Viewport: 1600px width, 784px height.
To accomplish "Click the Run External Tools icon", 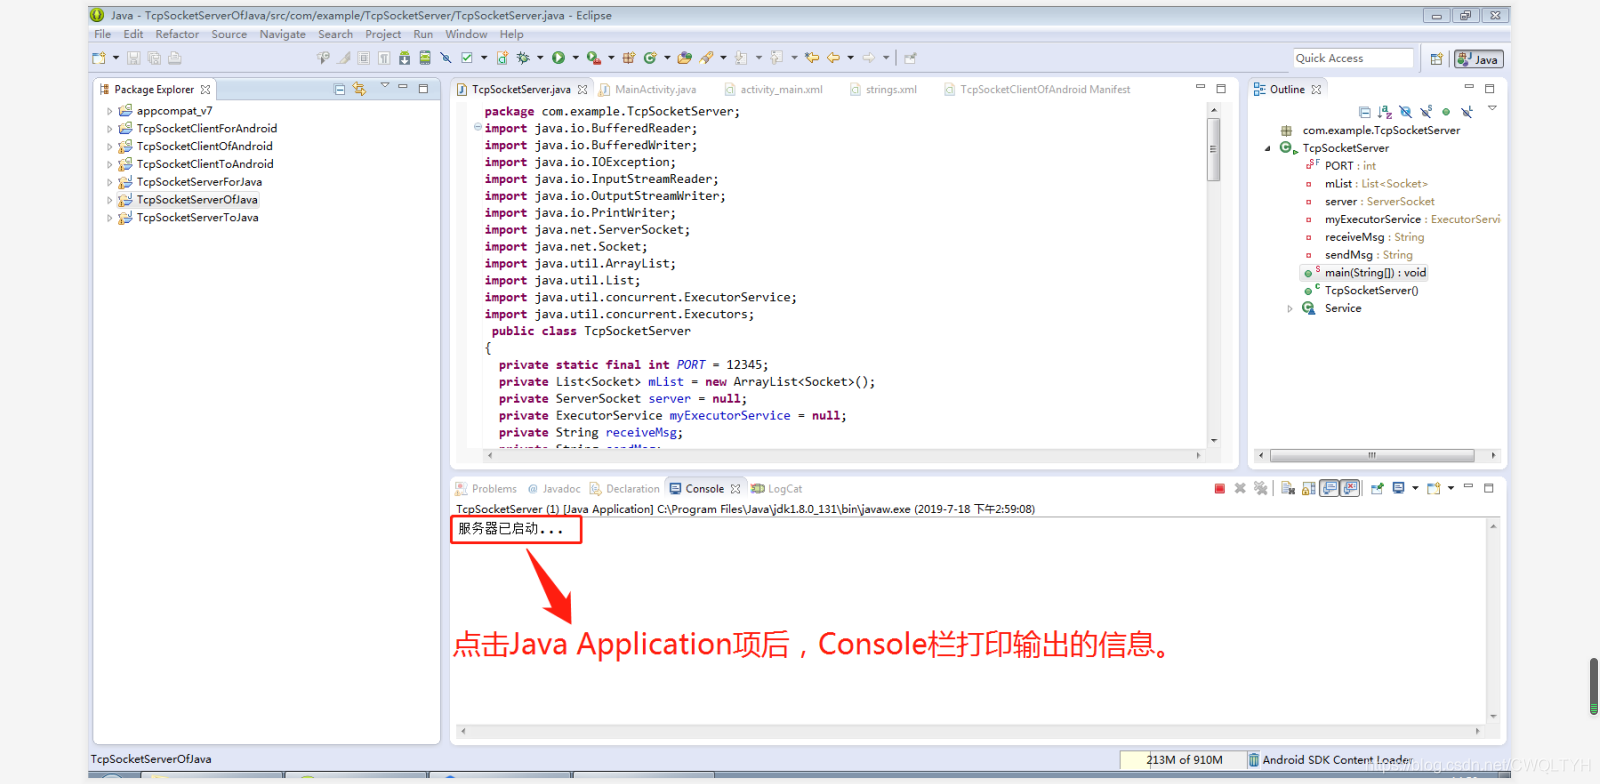I will point(593,58).
